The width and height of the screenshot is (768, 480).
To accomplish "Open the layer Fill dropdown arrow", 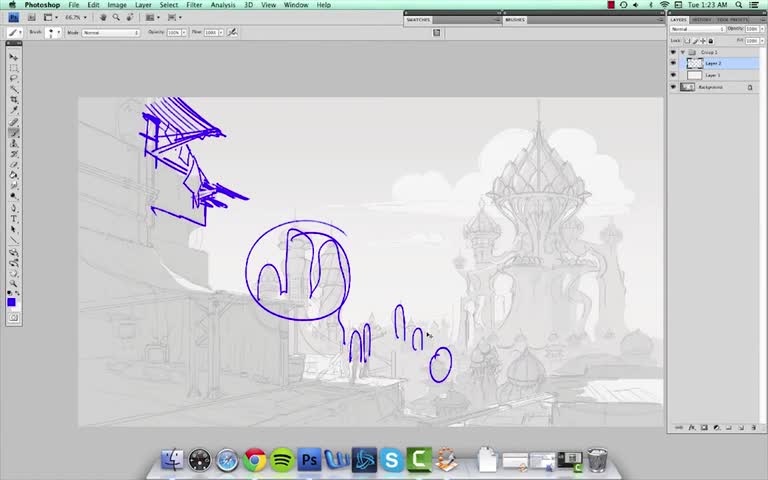I will tap(762, 41).
